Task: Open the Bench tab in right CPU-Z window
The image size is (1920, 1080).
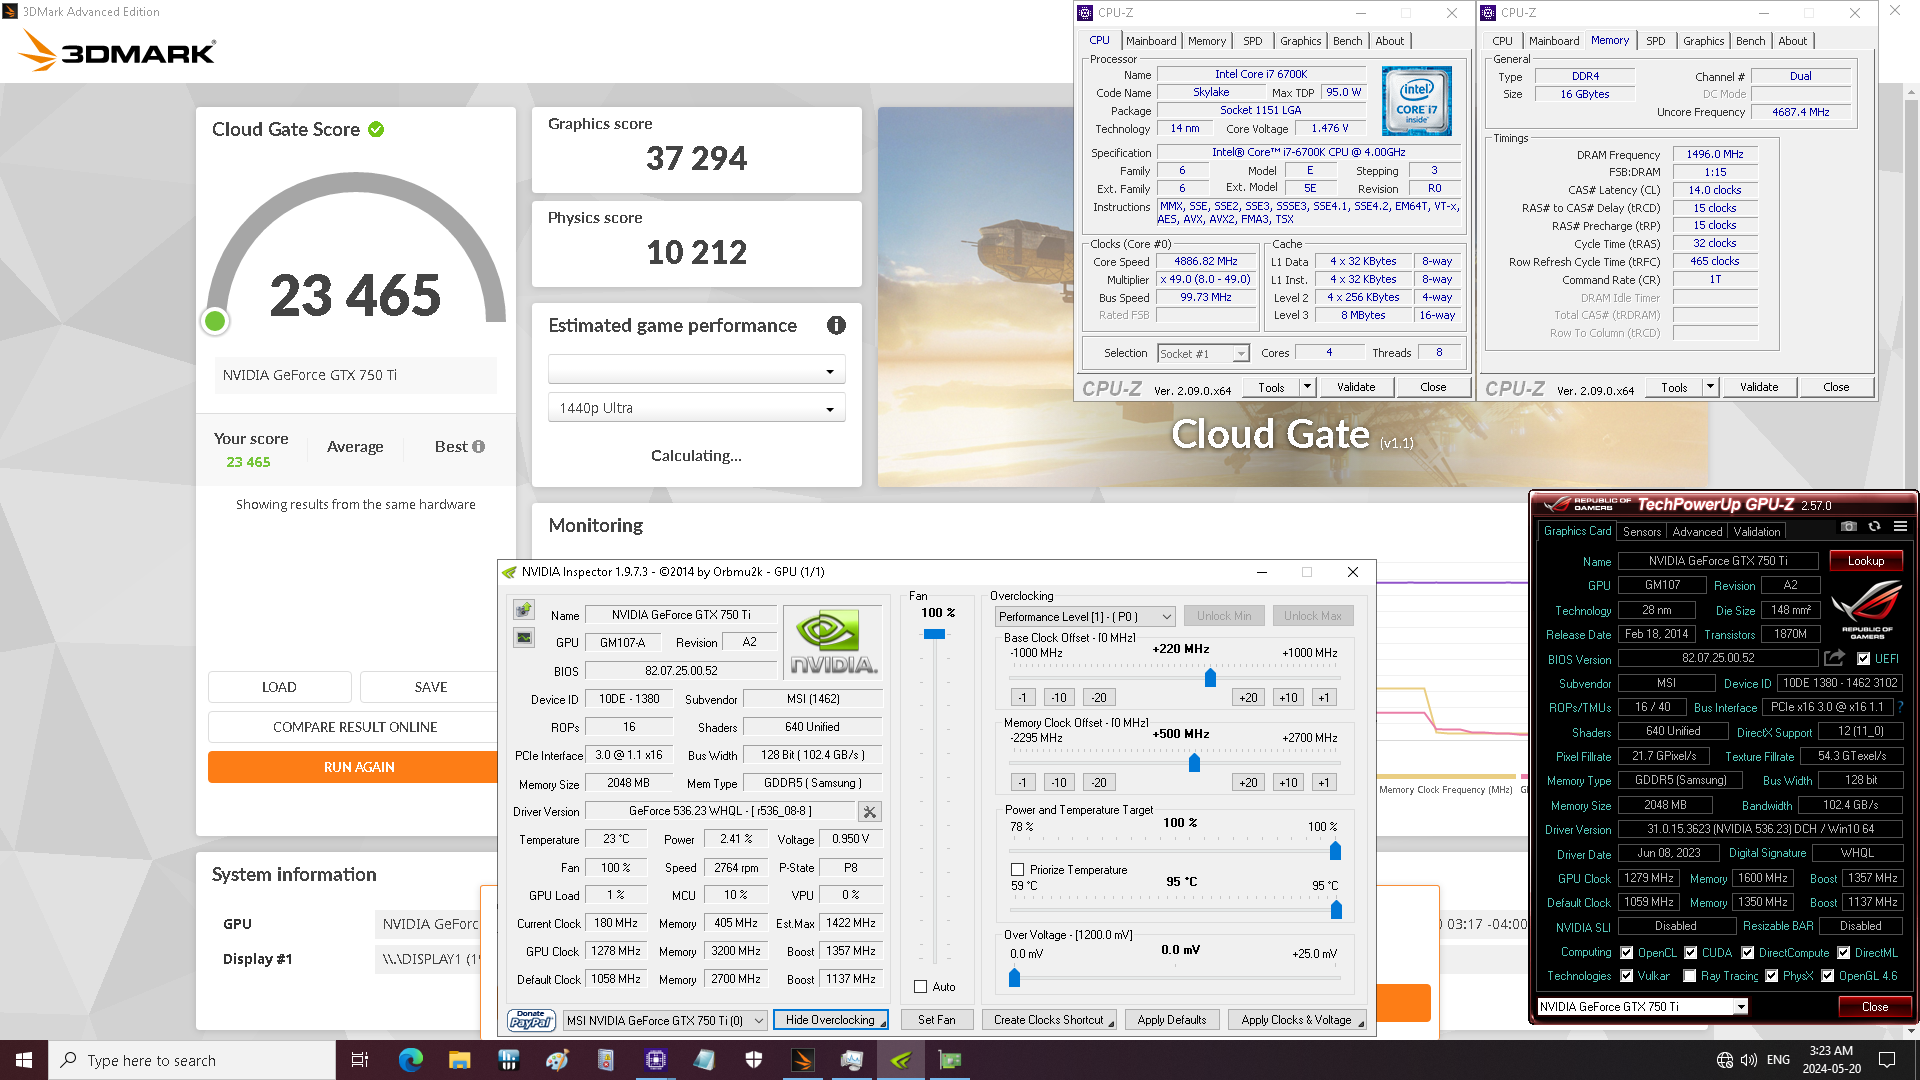Action: [1751, 41]
